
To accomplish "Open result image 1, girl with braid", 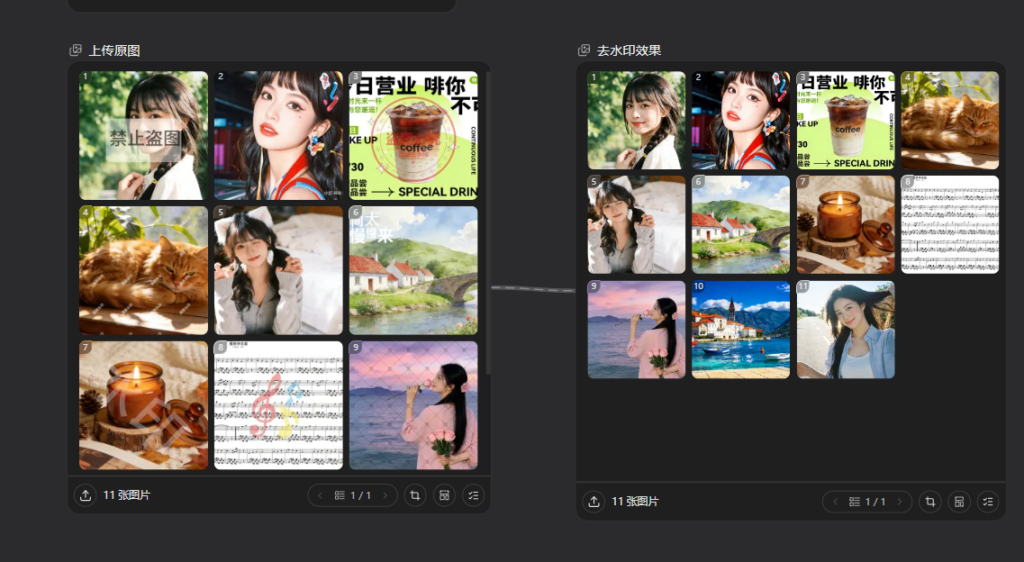I will 637,120.
